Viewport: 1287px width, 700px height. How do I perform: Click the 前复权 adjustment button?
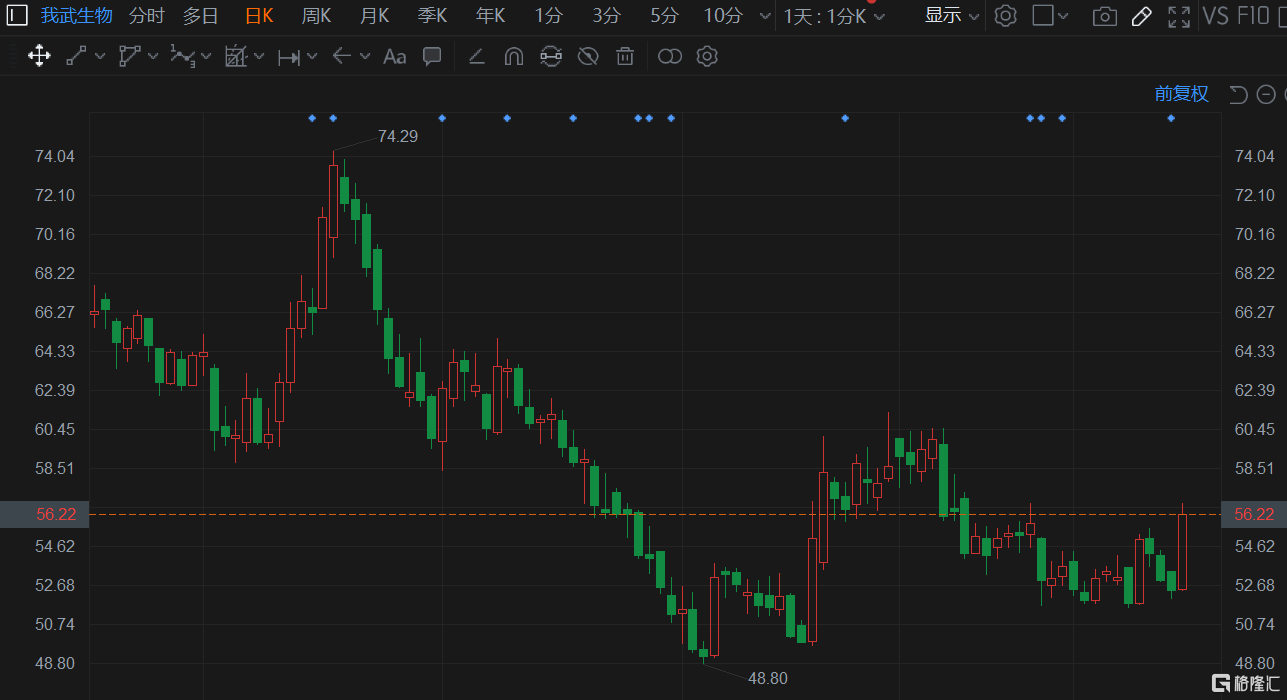pos(1182,94)
